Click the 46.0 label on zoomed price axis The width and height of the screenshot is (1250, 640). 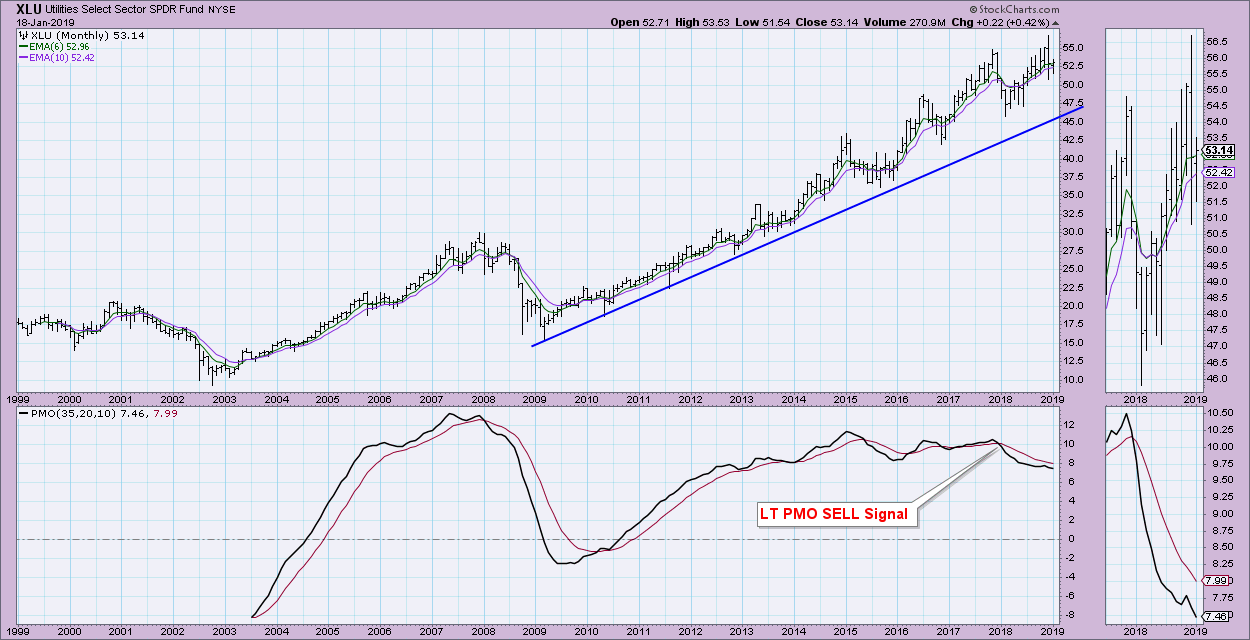coord(1218,378)
